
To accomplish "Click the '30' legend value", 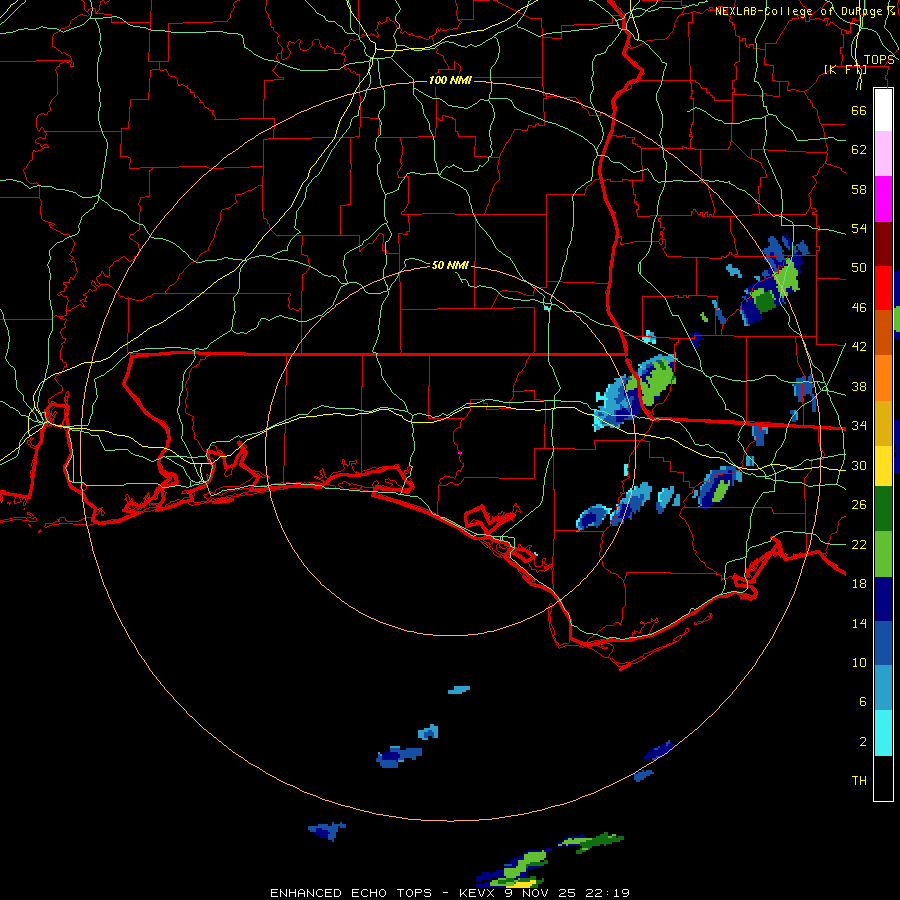I will [859, 465].
